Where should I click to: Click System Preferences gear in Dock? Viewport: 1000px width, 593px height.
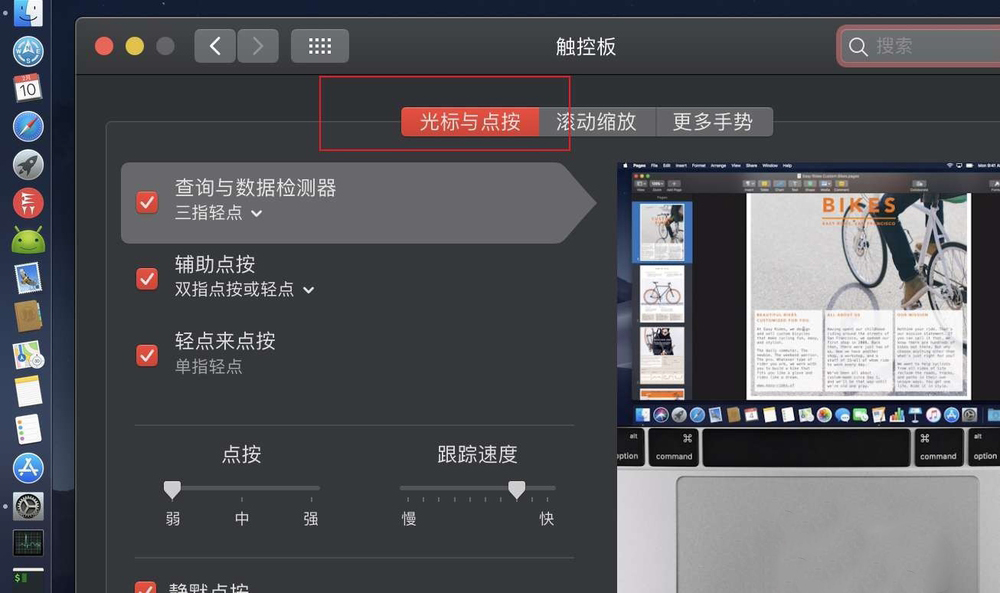pos(28,506)
